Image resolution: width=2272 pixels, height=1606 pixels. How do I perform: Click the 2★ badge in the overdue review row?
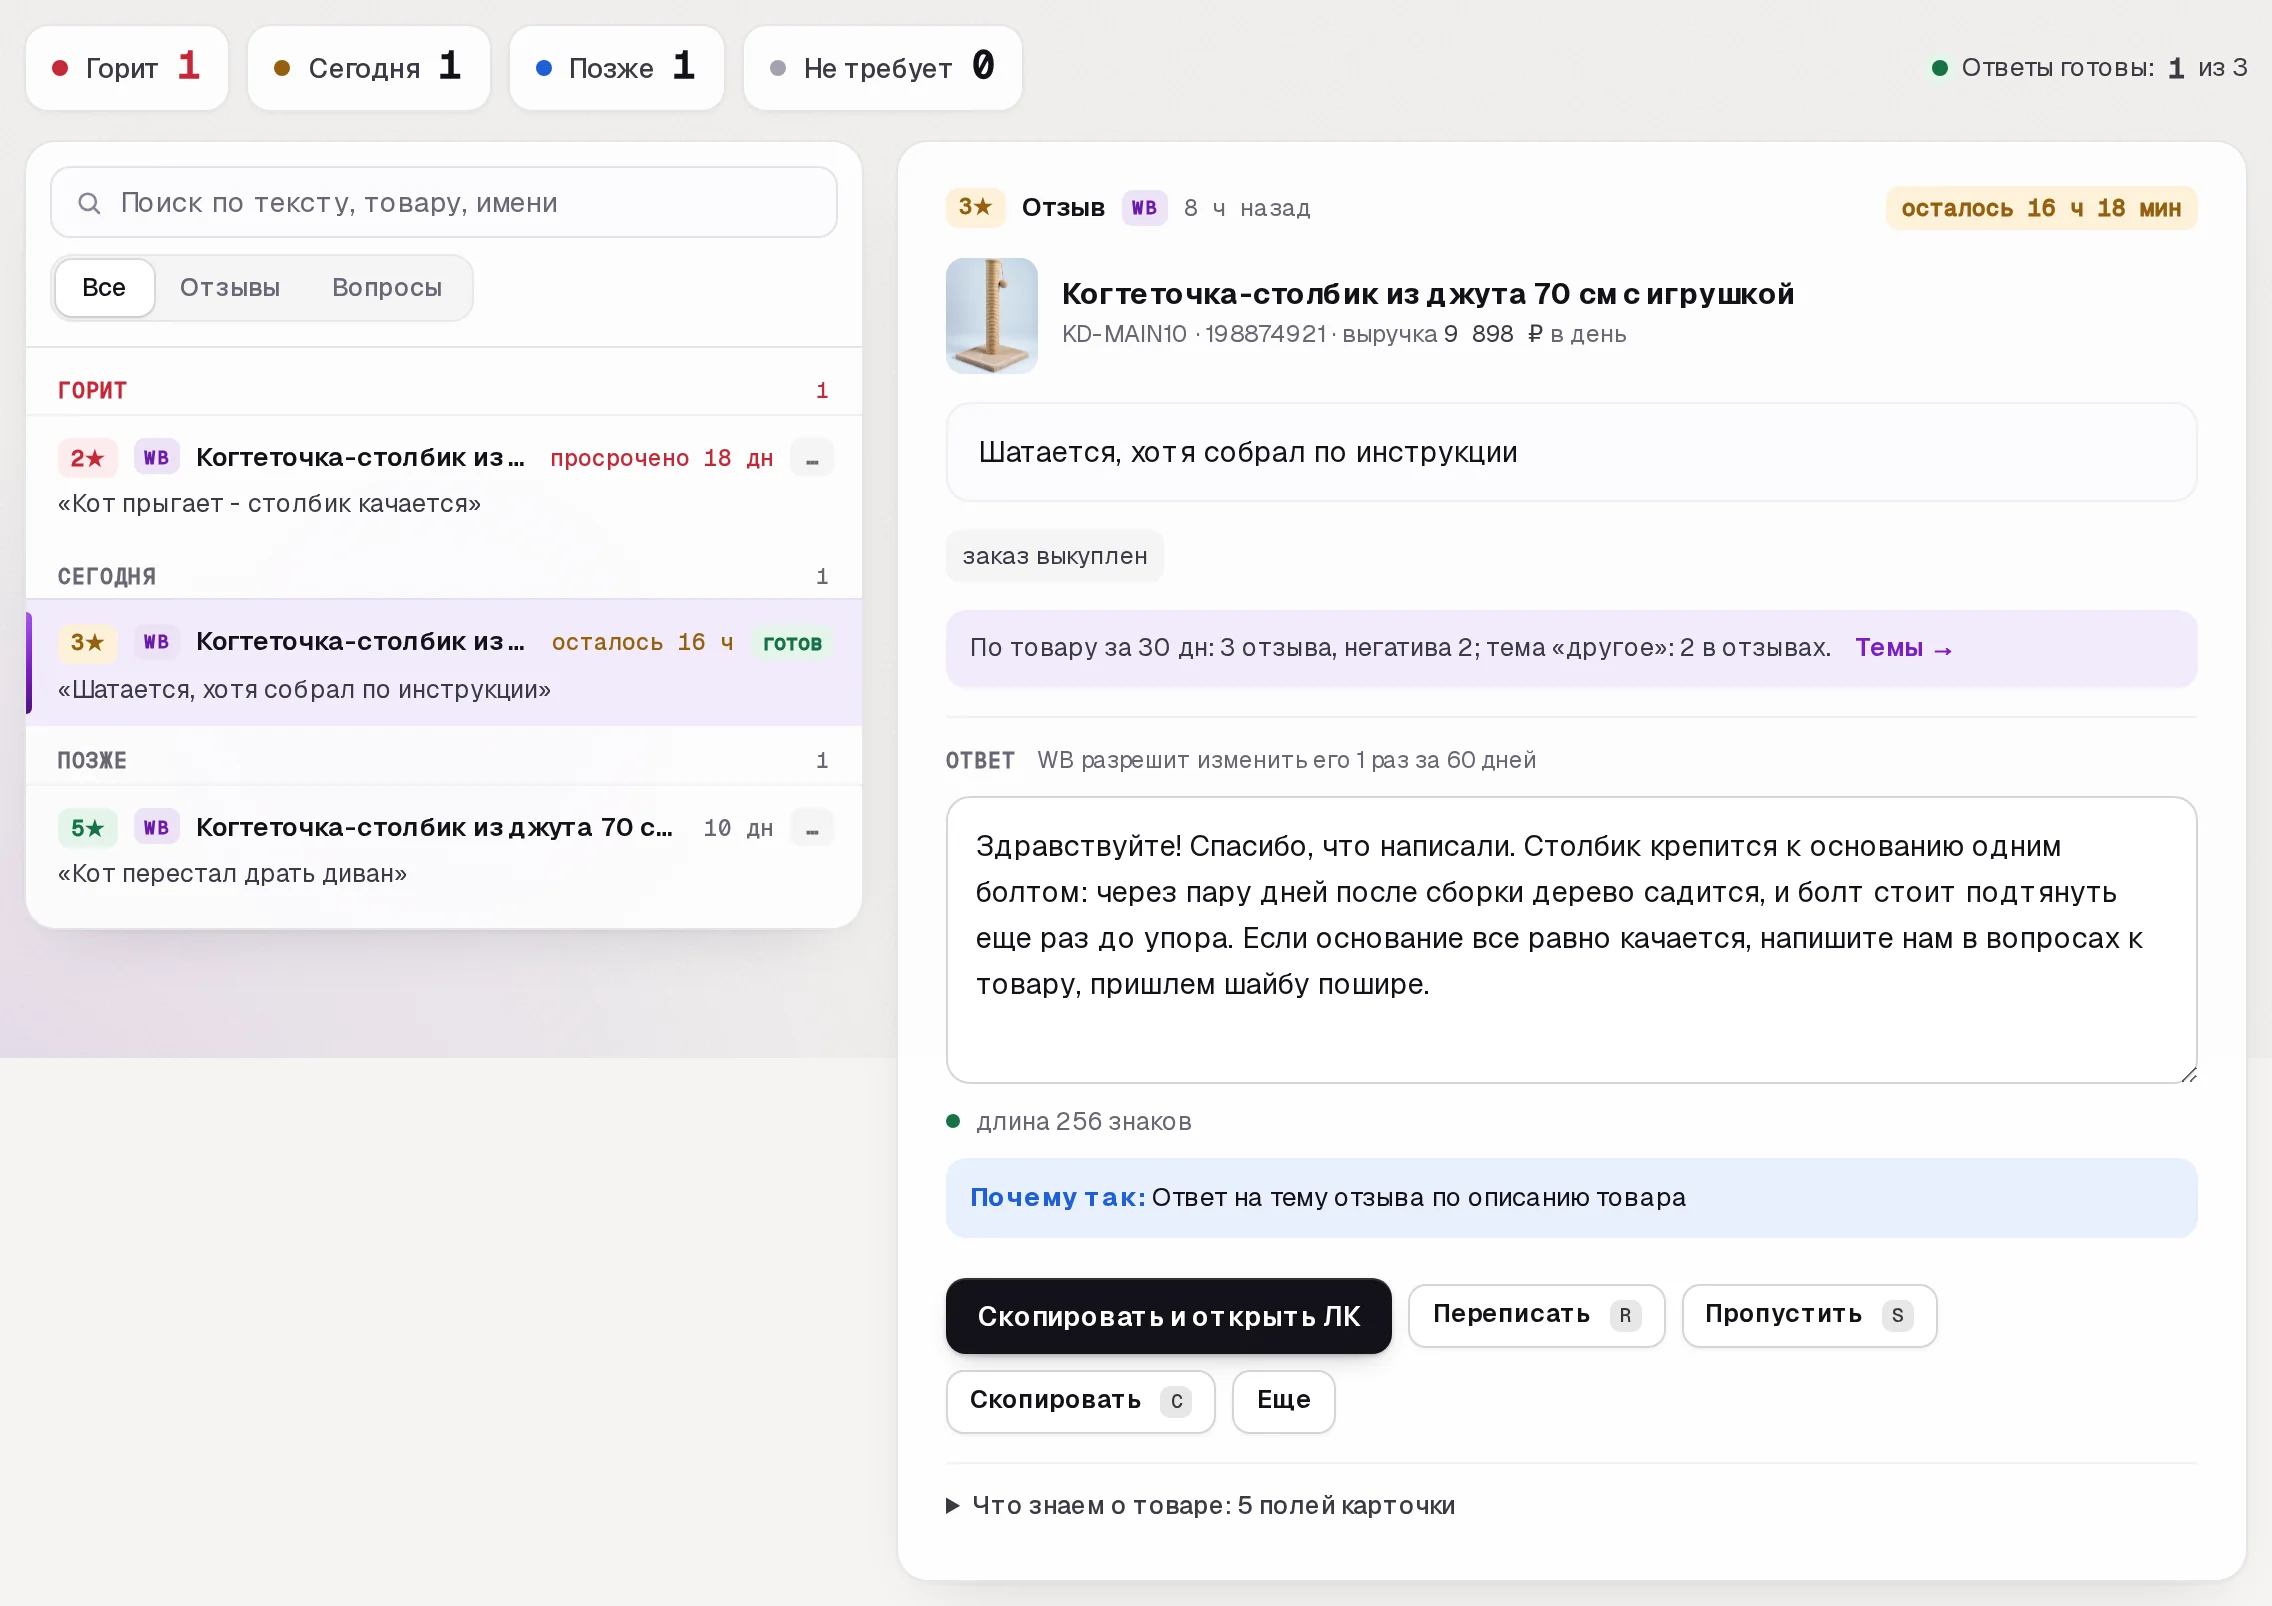[87, 458]
